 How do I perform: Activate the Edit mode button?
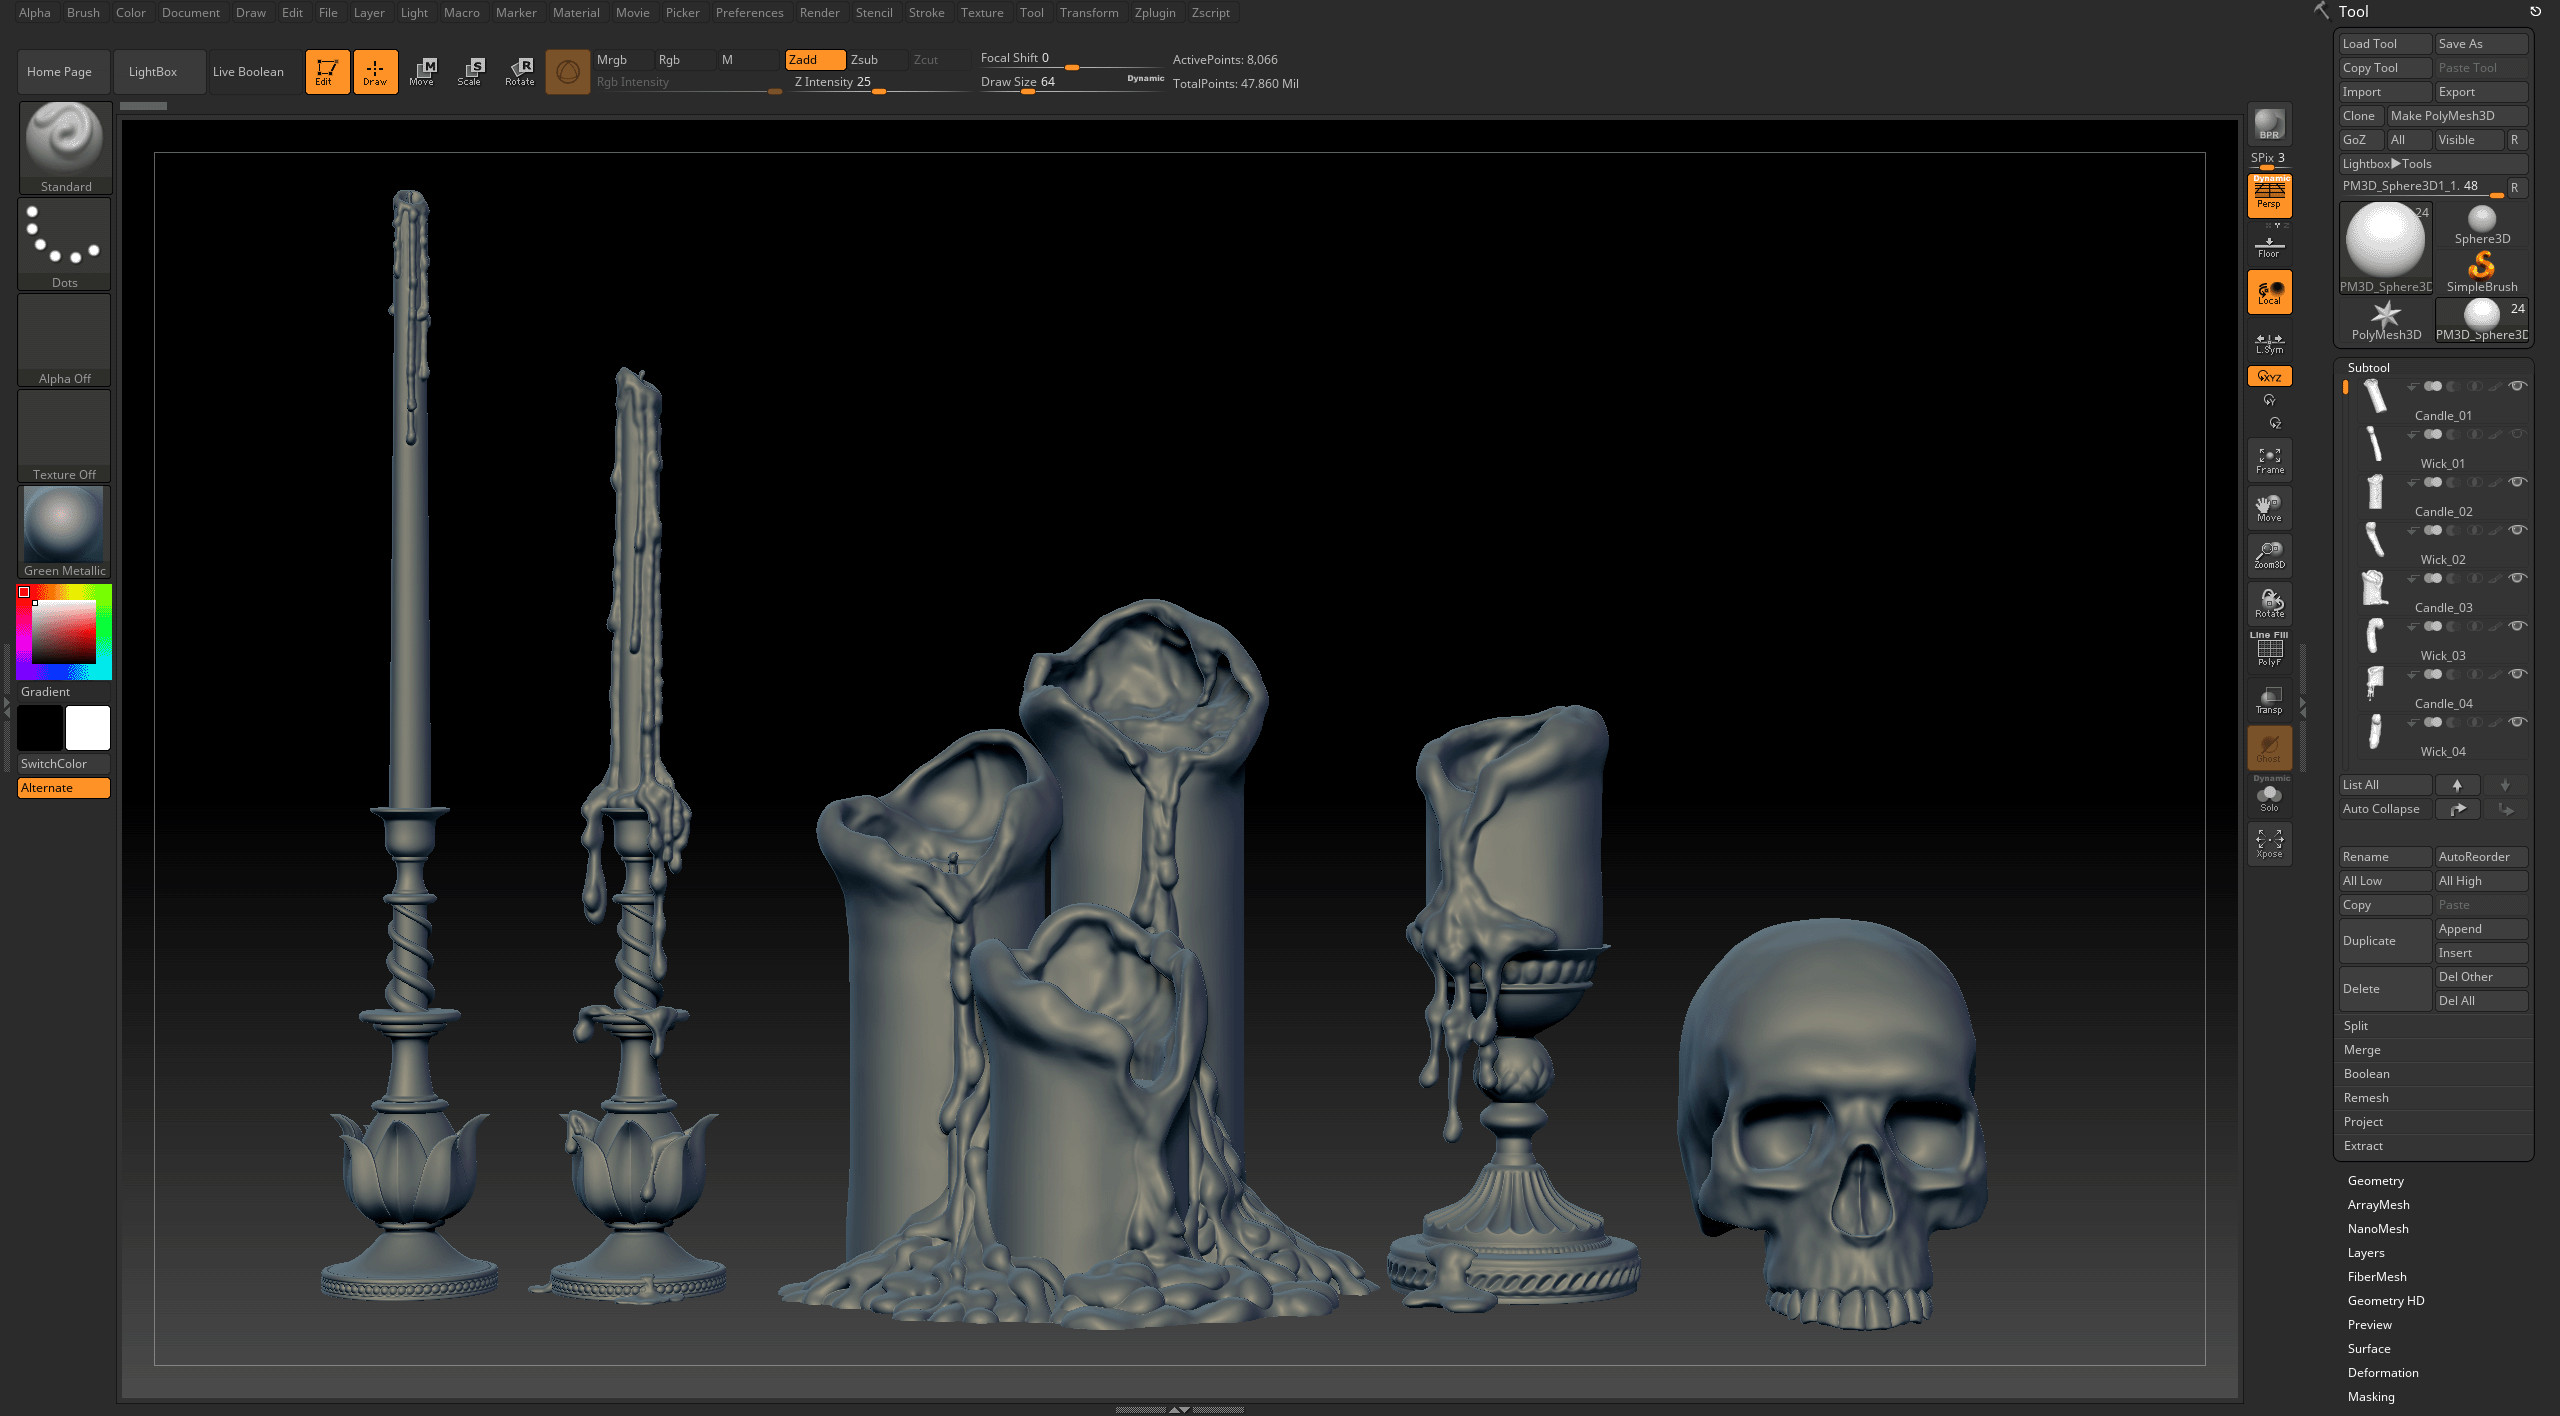pyautogui.click(x=327, y=72)
